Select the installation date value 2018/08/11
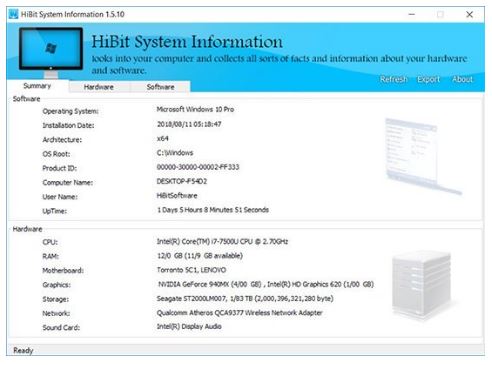Viewport: 492px width, 365px height. tap(189, 124)
